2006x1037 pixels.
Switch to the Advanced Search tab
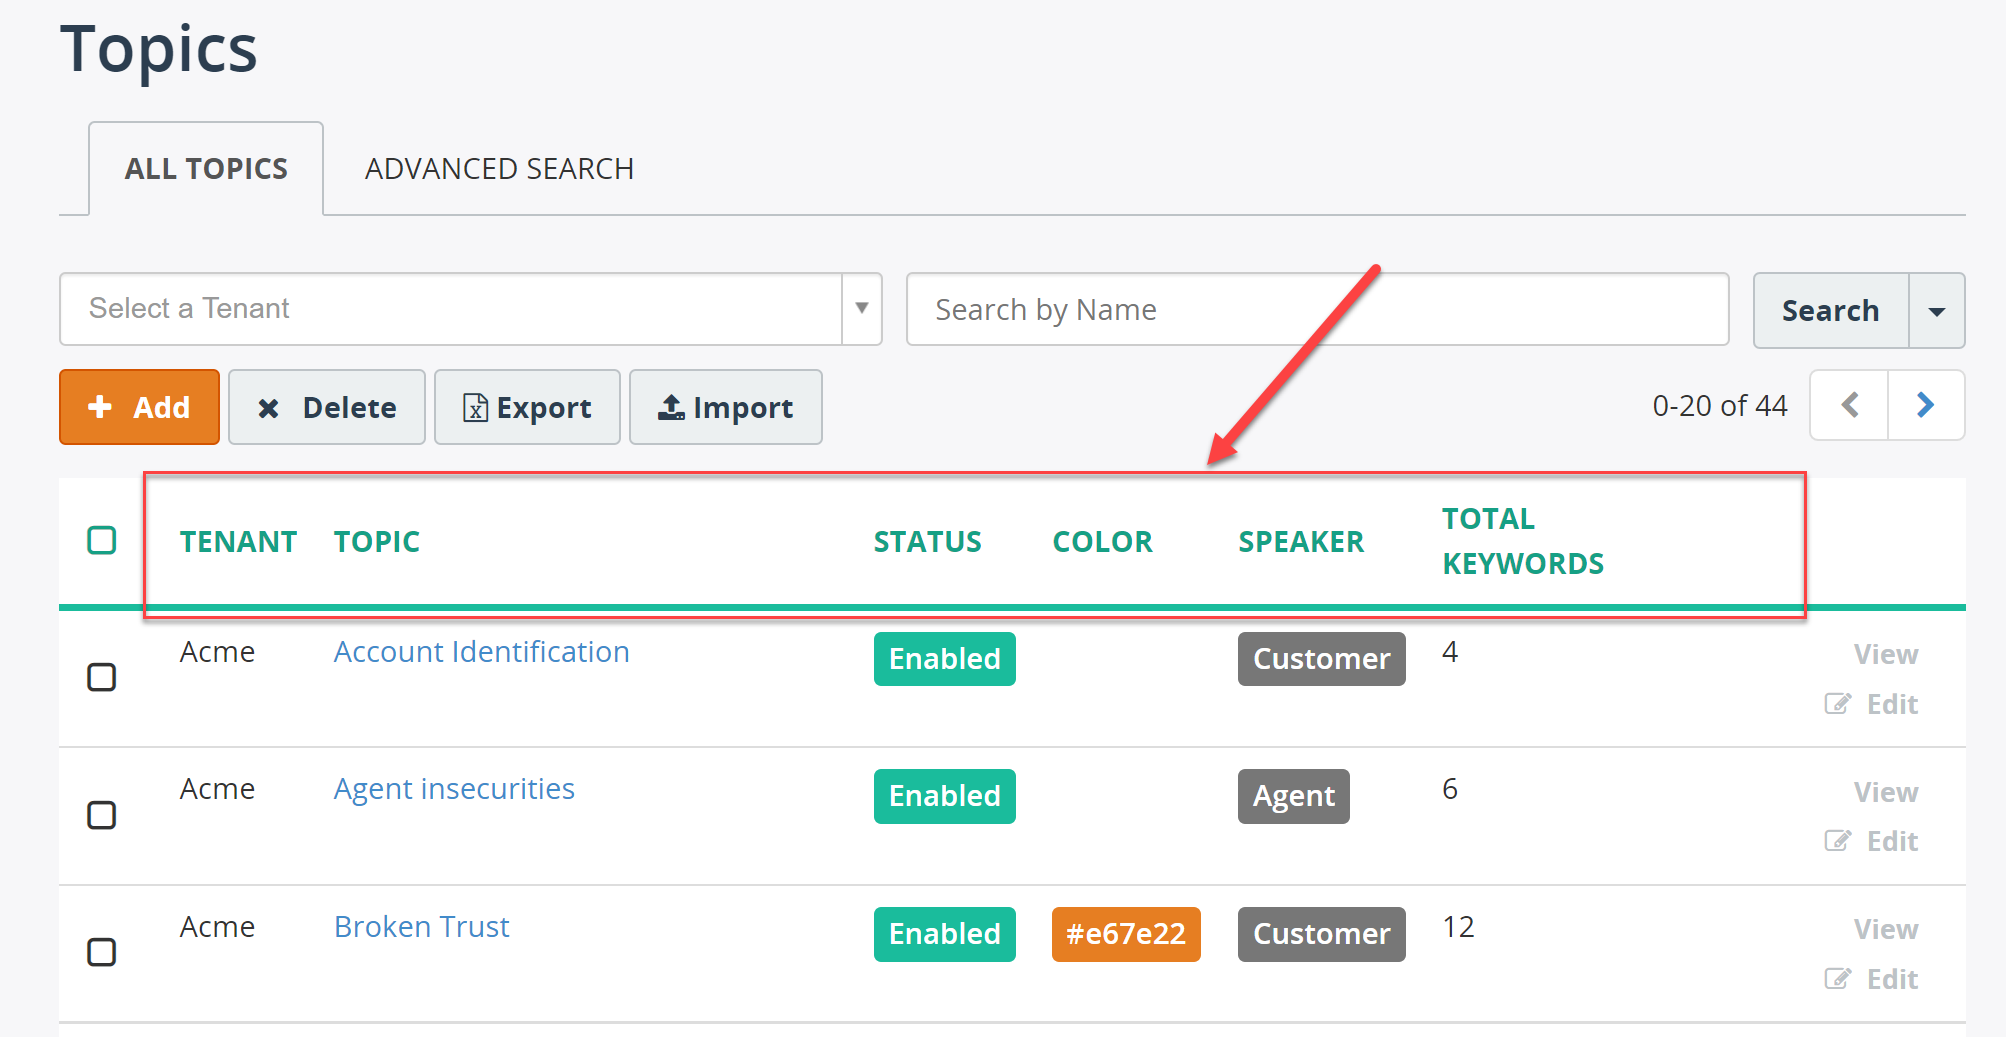point(499,168)
